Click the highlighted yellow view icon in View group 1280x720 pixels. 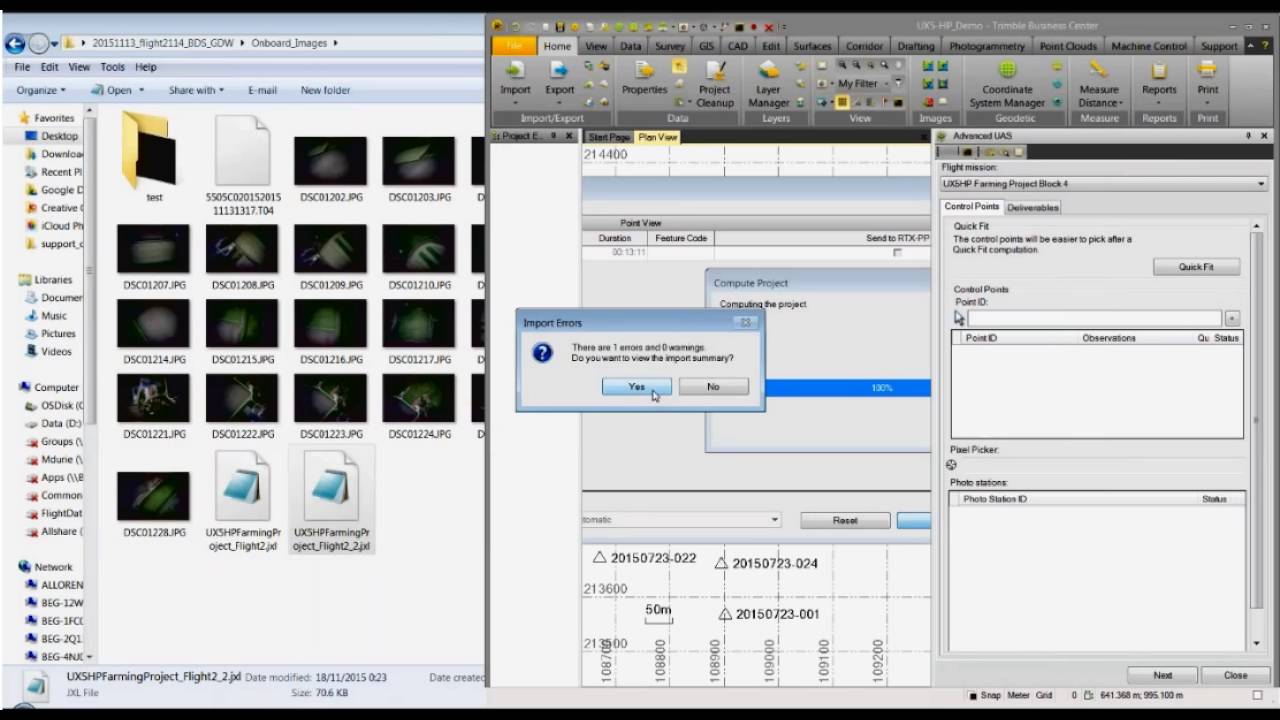tap(842, 102)
